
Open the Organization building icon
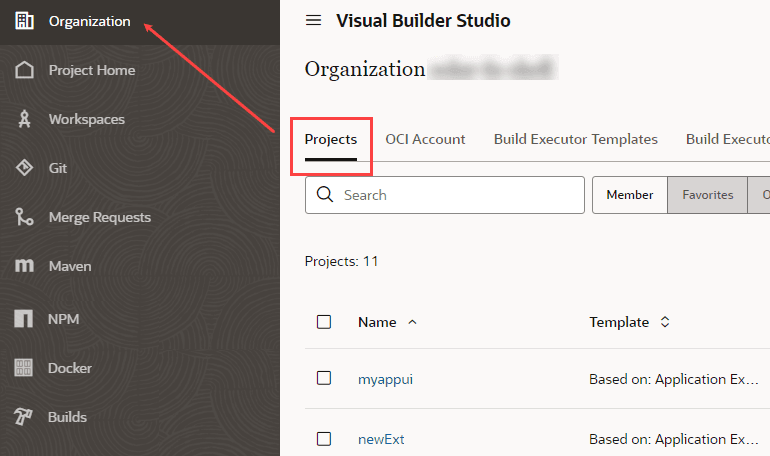(x=24, y=21)
